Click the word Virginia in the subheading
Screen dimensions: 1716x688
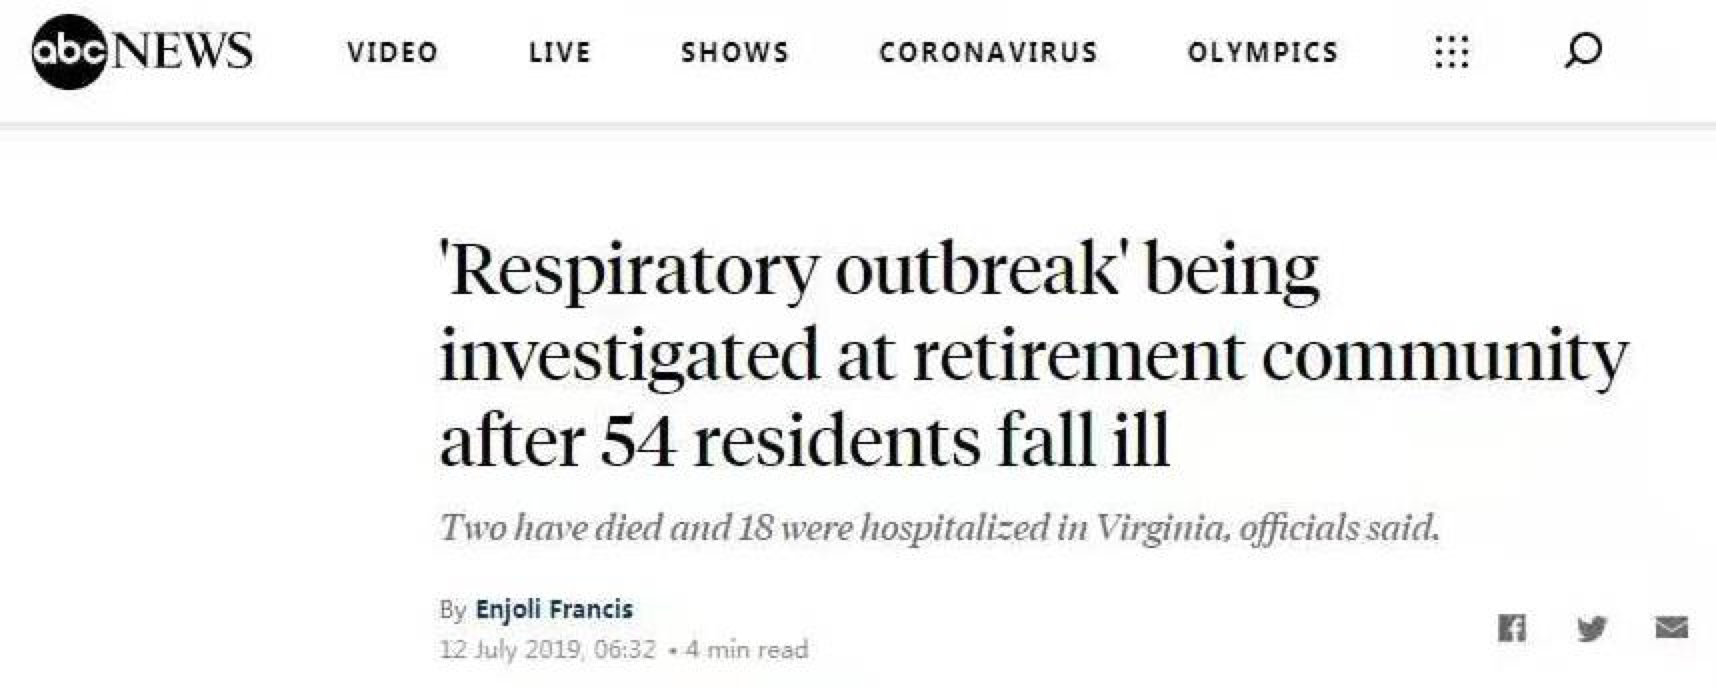(x=1160, y=527)
